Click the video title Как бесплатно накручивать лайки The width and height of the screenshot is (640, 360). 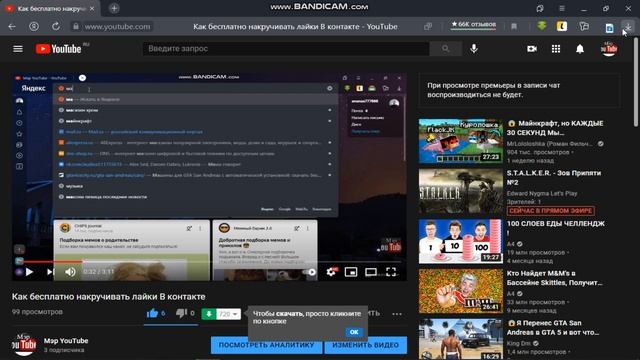tap(109, 297)
